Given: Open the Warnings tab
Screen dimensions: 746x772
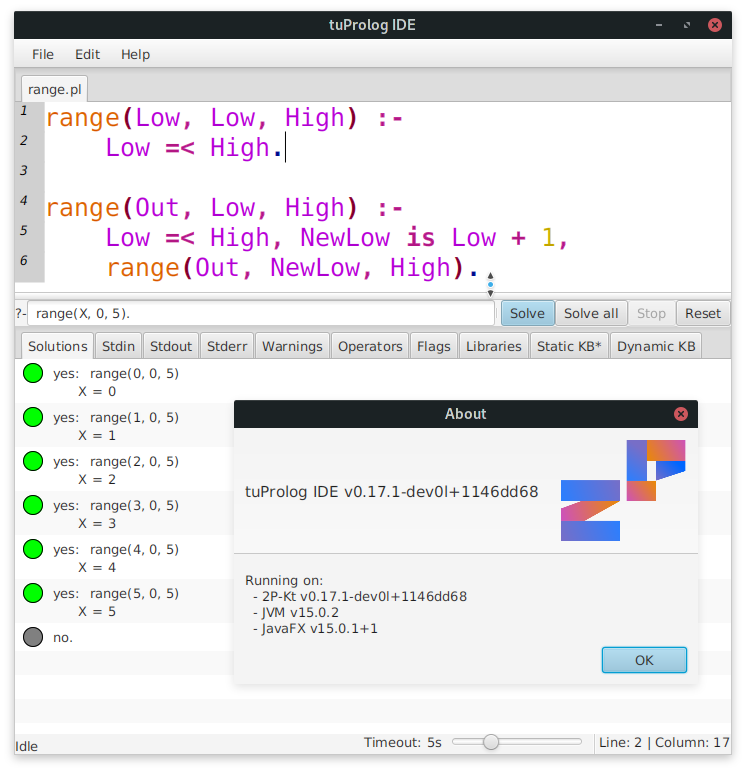Looking at the screenshot, I should 292,346.
